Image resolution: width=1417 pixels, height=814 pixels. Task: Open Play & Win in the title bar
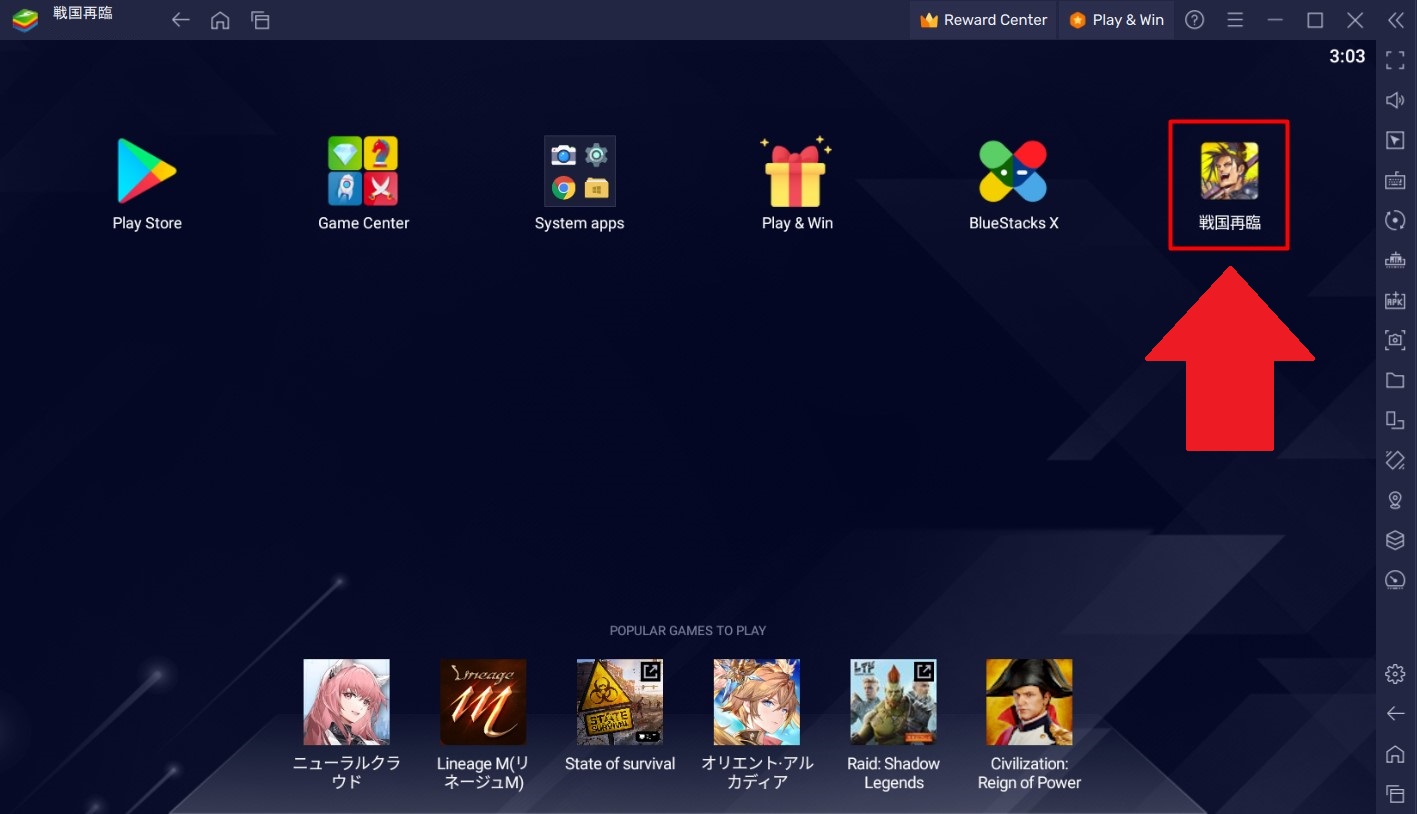tap(1117, 20)
